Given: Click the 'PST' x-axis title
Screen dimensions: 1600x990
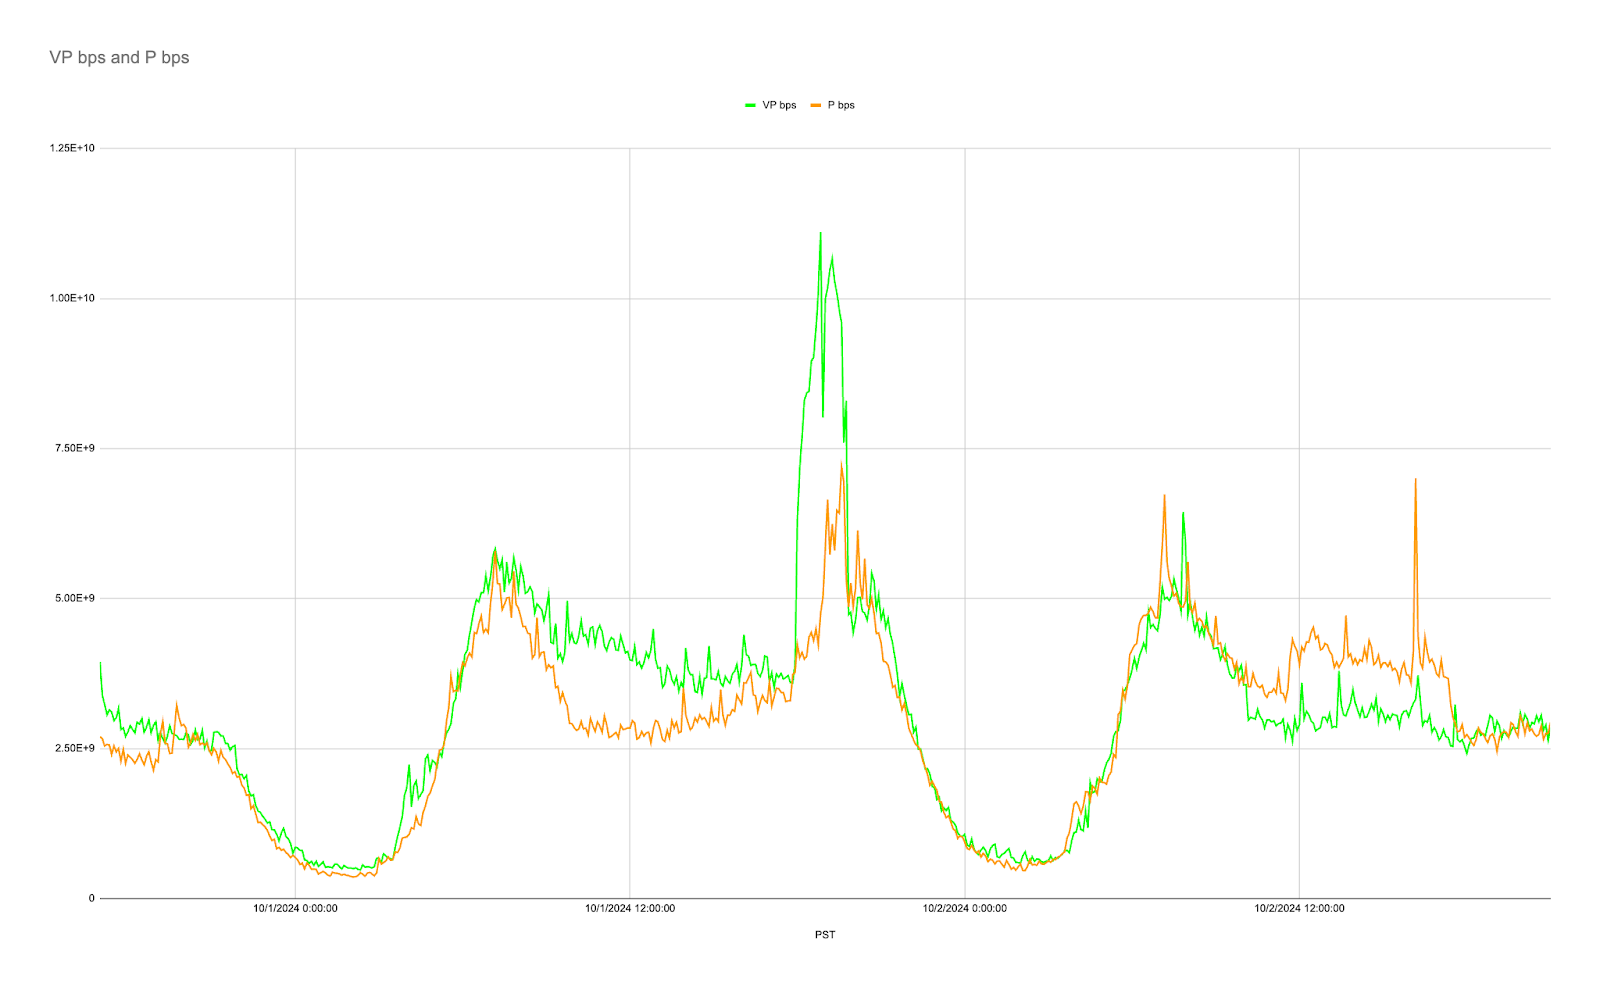Looking at the screenshot, I should [825, 935].
